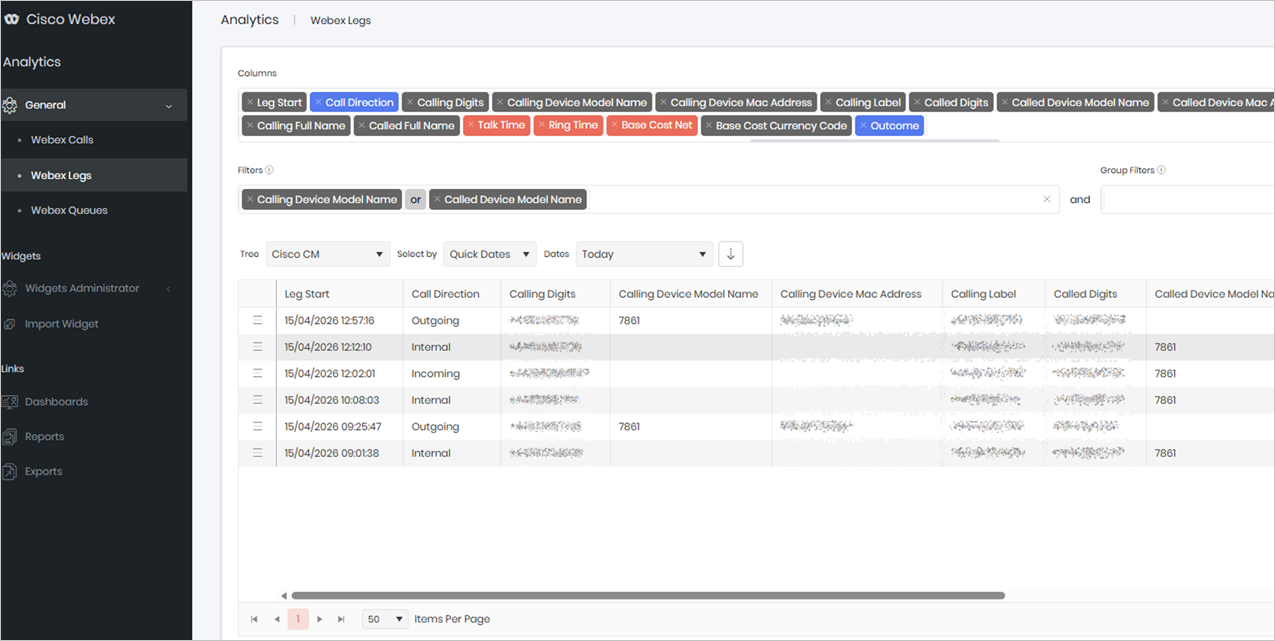Open Dashboards link in sidebar
This screenshot has height=641, width=1275.
[56, 402]
